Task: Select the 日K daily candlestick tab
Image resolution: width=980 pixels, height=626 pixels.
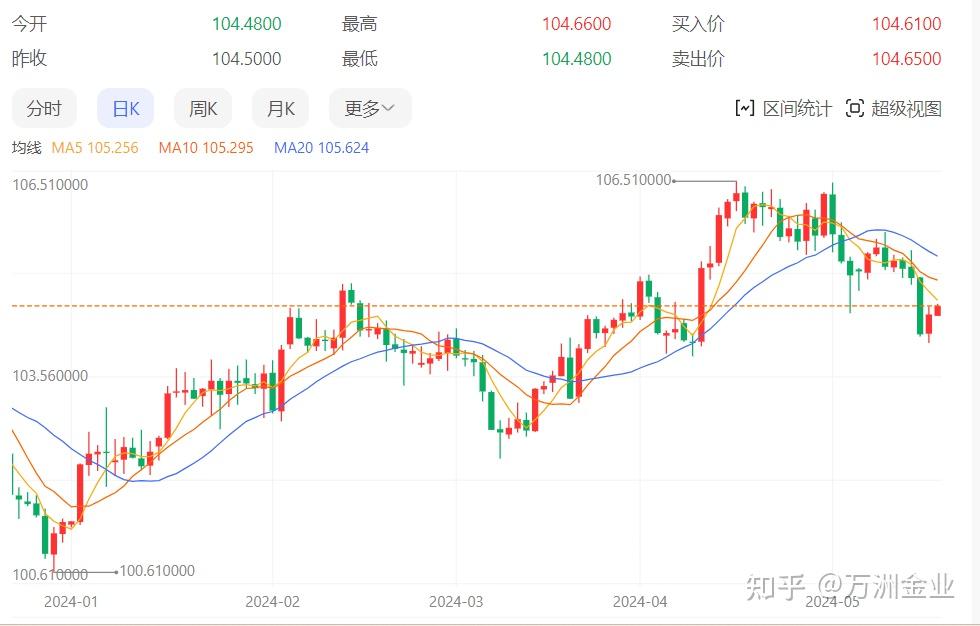Action: (x=126, y=109)
